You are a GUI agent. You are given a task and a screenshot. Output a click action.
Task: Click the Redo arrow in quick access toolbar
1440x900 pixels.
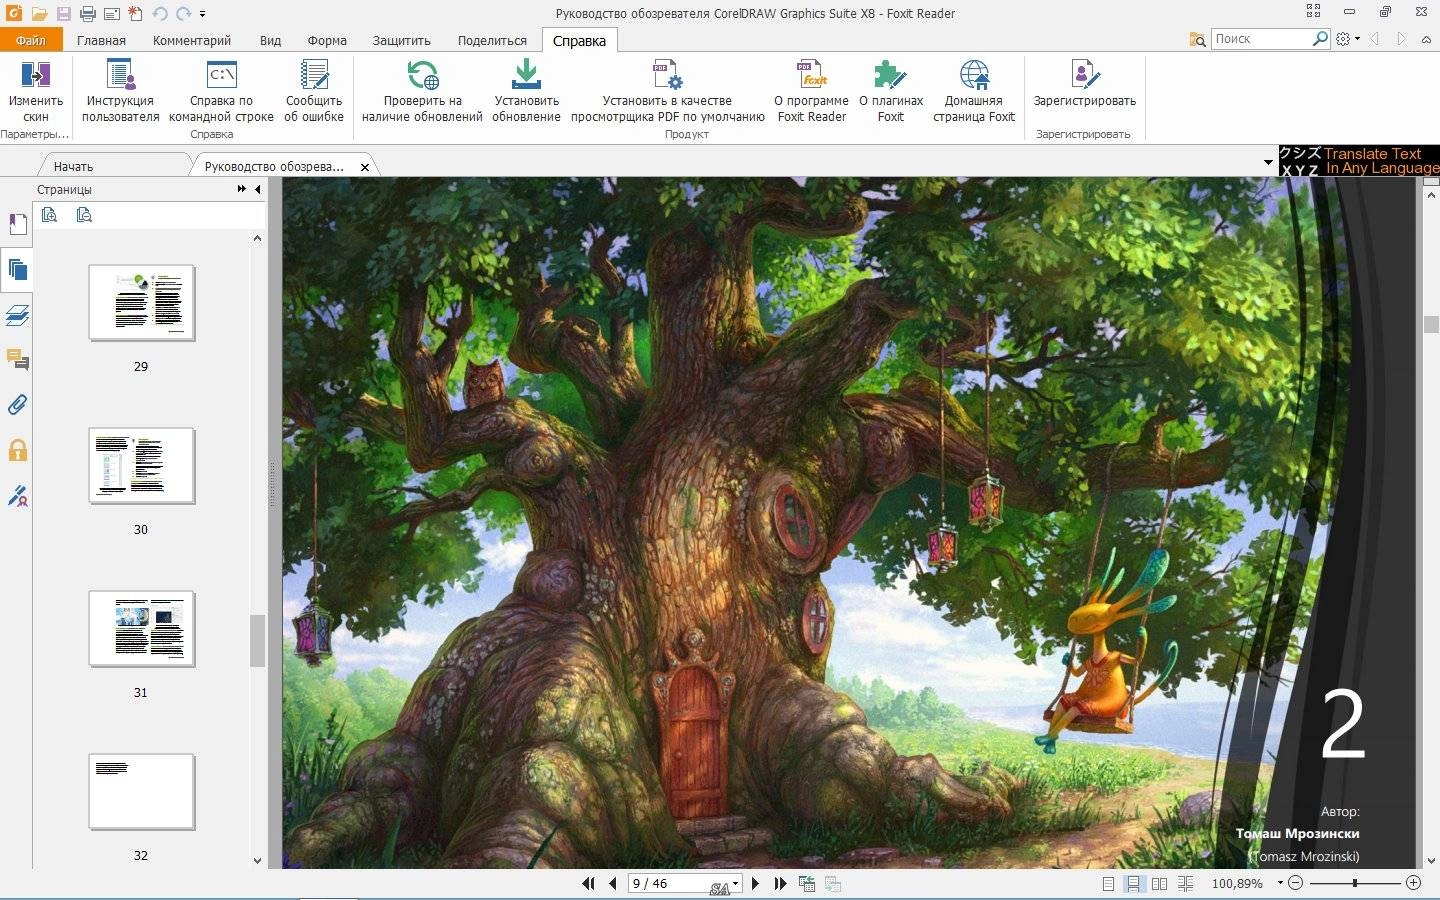tap(183, 14)
